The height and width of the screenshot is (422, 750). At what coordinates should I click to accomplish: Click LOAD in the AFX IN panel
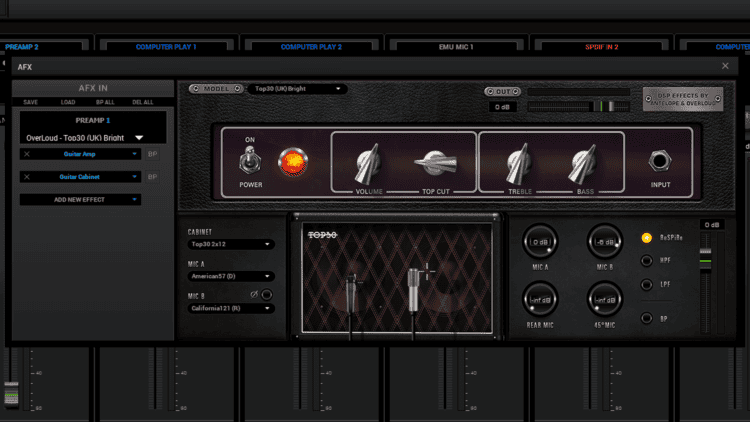(x=68, y=102)
